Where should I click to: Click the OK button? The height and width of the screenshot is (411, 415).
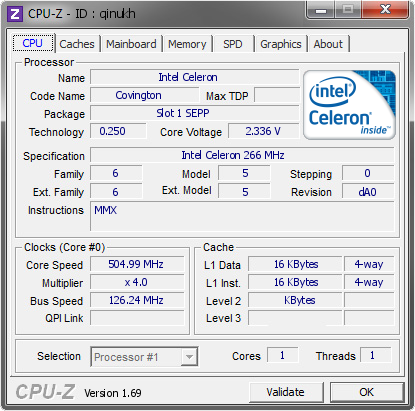click(367, 392)
